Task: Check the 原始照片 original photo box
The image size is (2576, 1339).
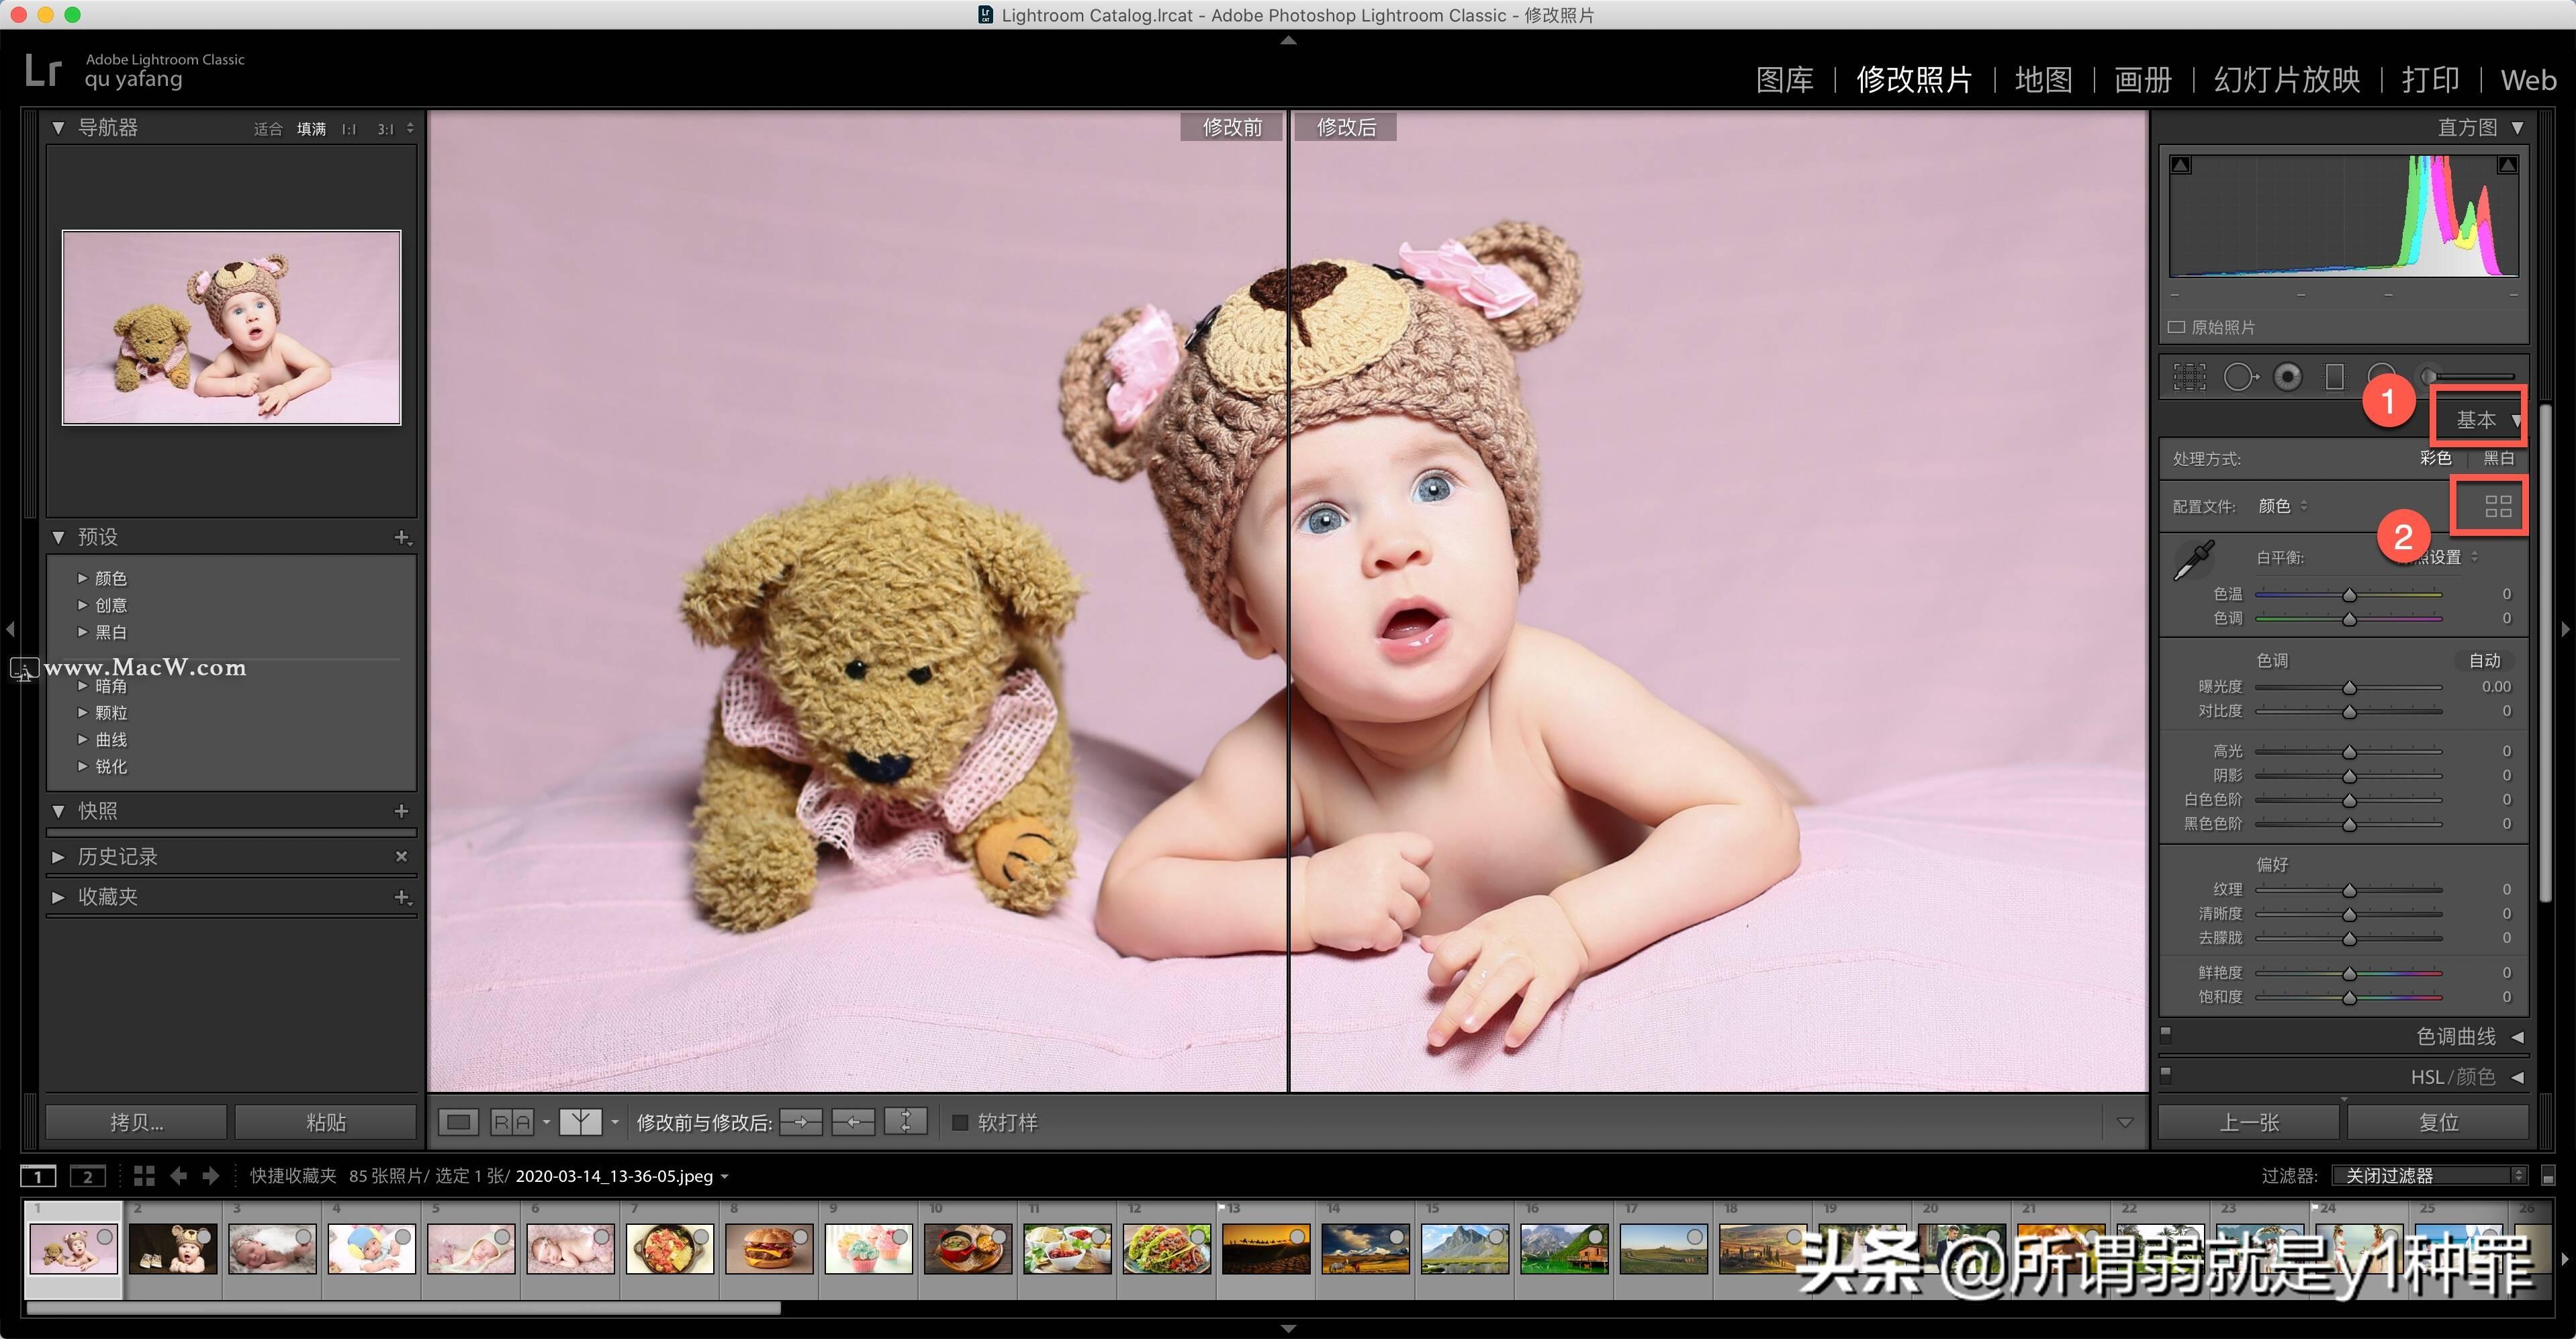Action: click(2176, 327)
